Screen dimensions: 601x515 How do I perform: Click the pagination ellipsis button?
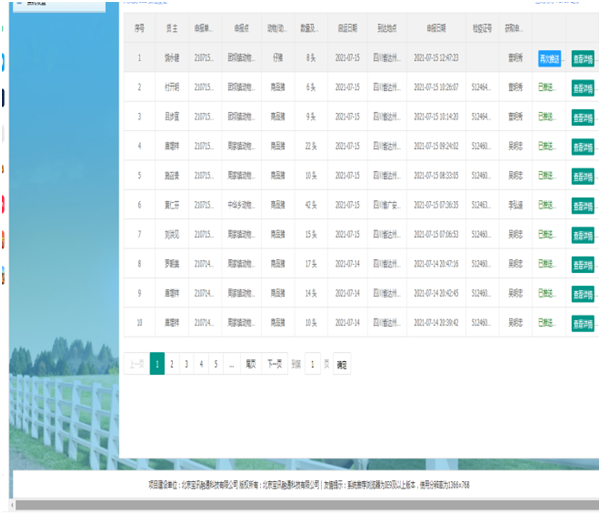231,365
